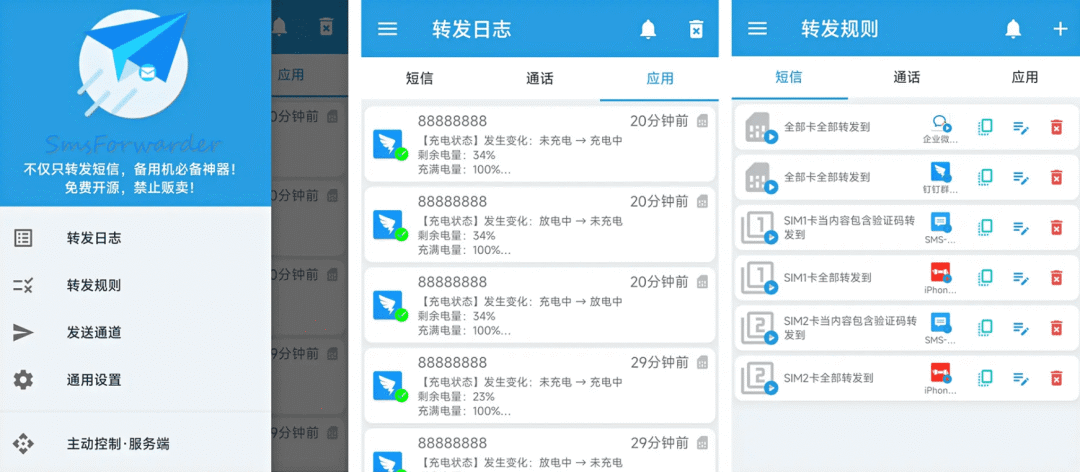Tap the SmsForwarder paper plane logo
This screenshot has width=1080, height=472.
[134, 65]
